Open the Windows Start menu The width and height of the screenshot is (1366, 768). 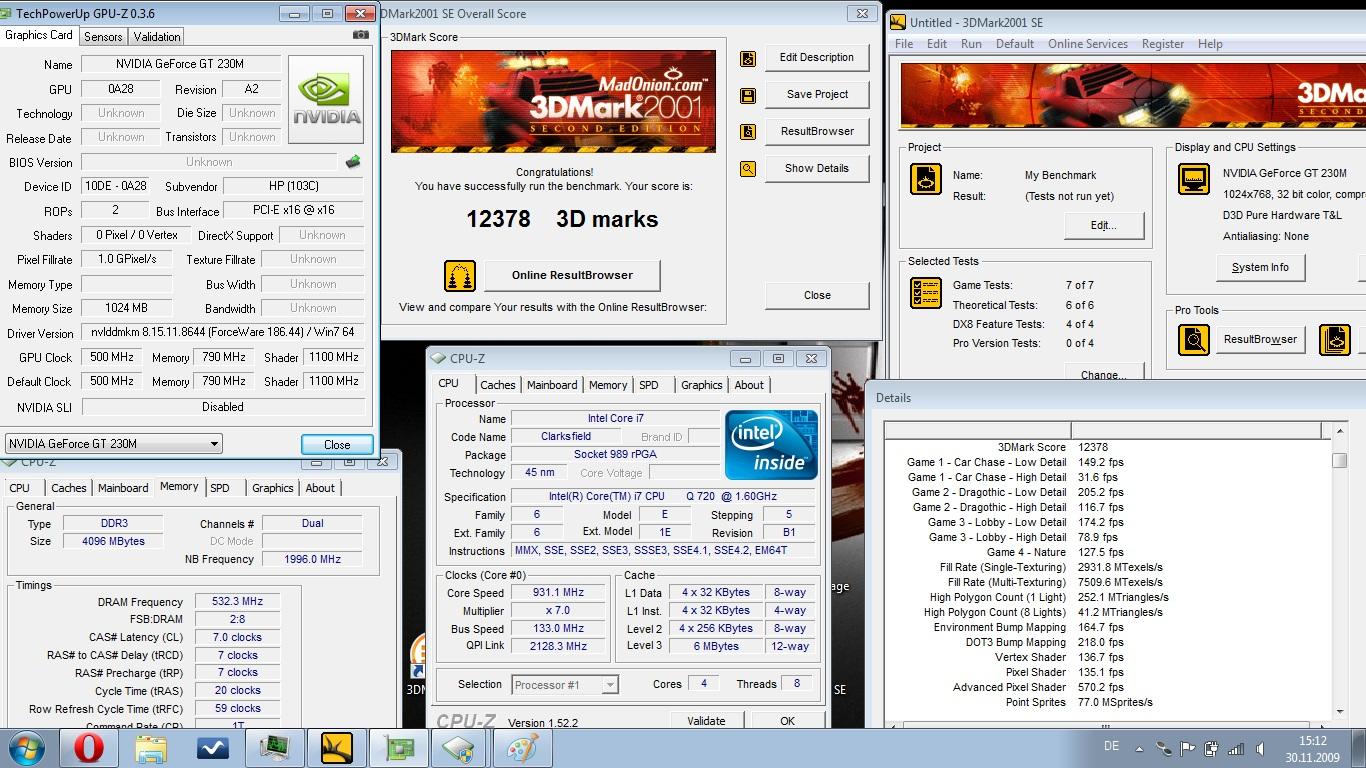coord(27,748)
